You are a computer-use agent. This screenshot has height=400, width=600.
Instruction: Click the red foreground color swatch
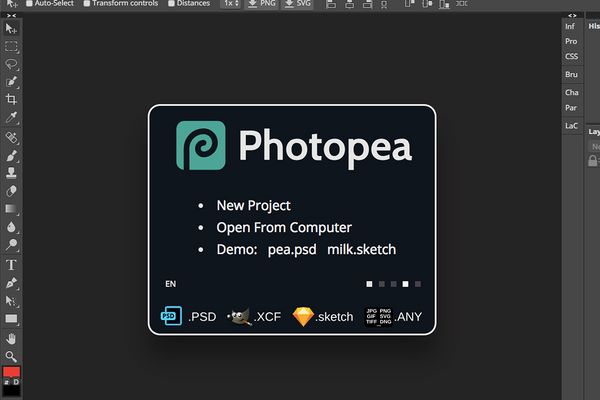click(x=11, y=372)
